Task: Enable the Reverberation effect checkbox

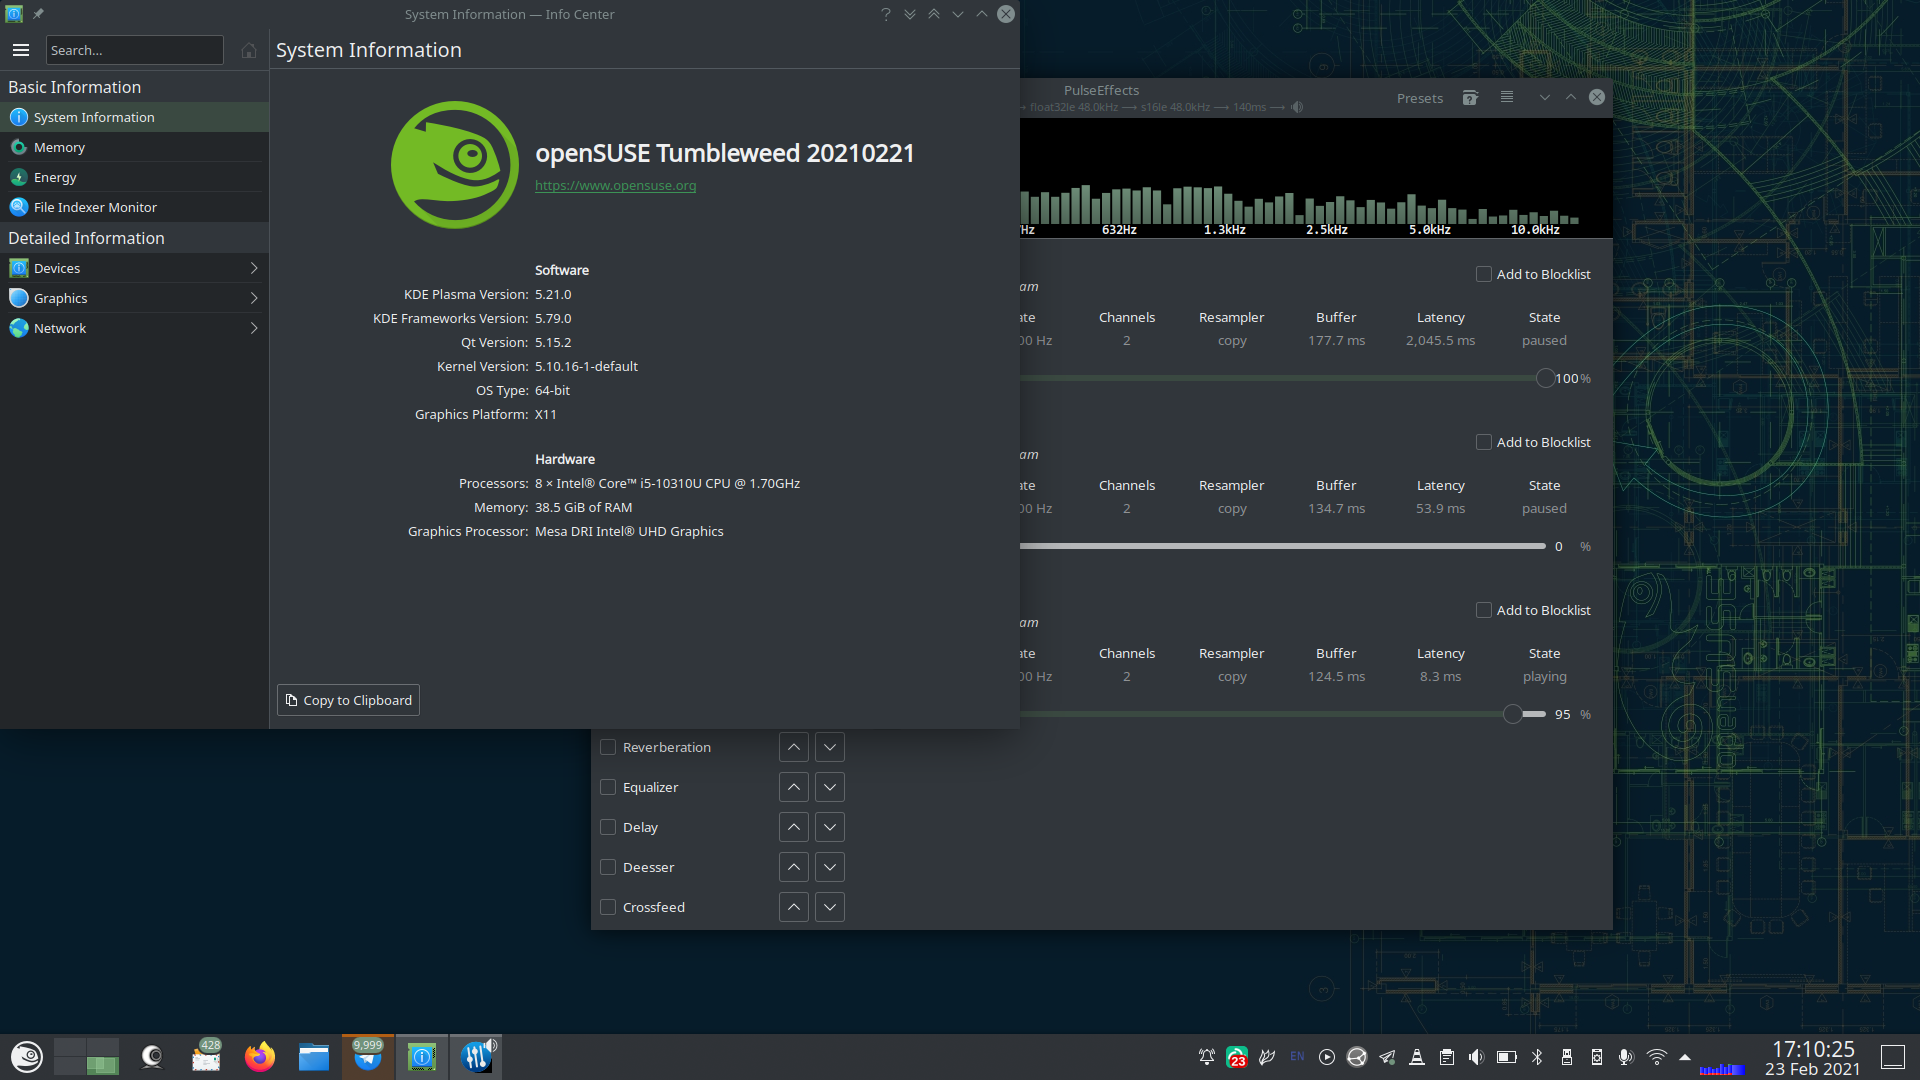Action: coord(608,747)
